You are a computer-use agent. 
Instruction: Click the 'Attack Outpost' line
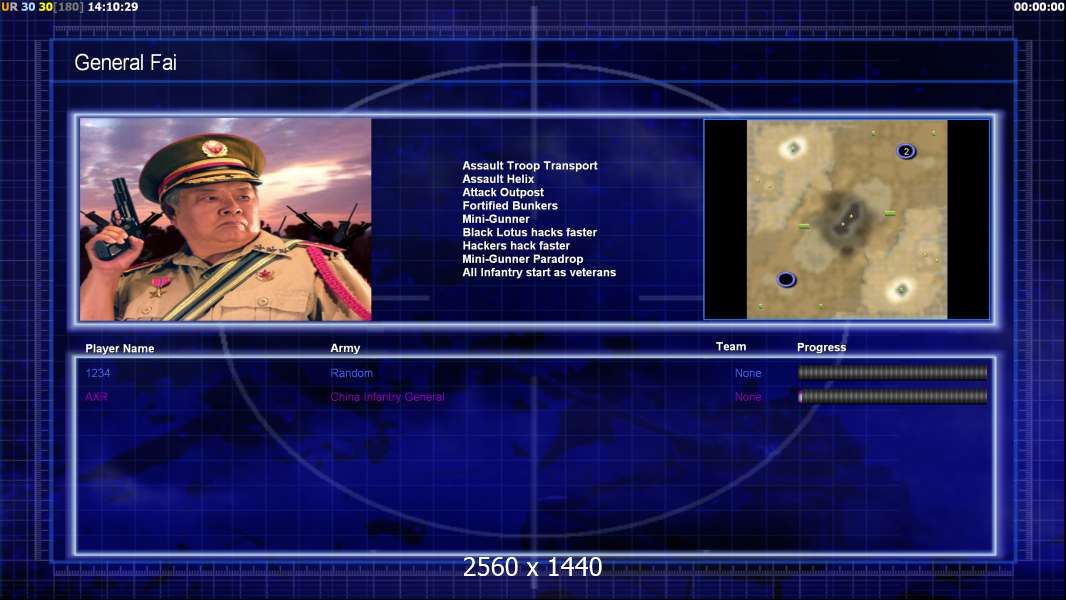(x=503, y=192)
